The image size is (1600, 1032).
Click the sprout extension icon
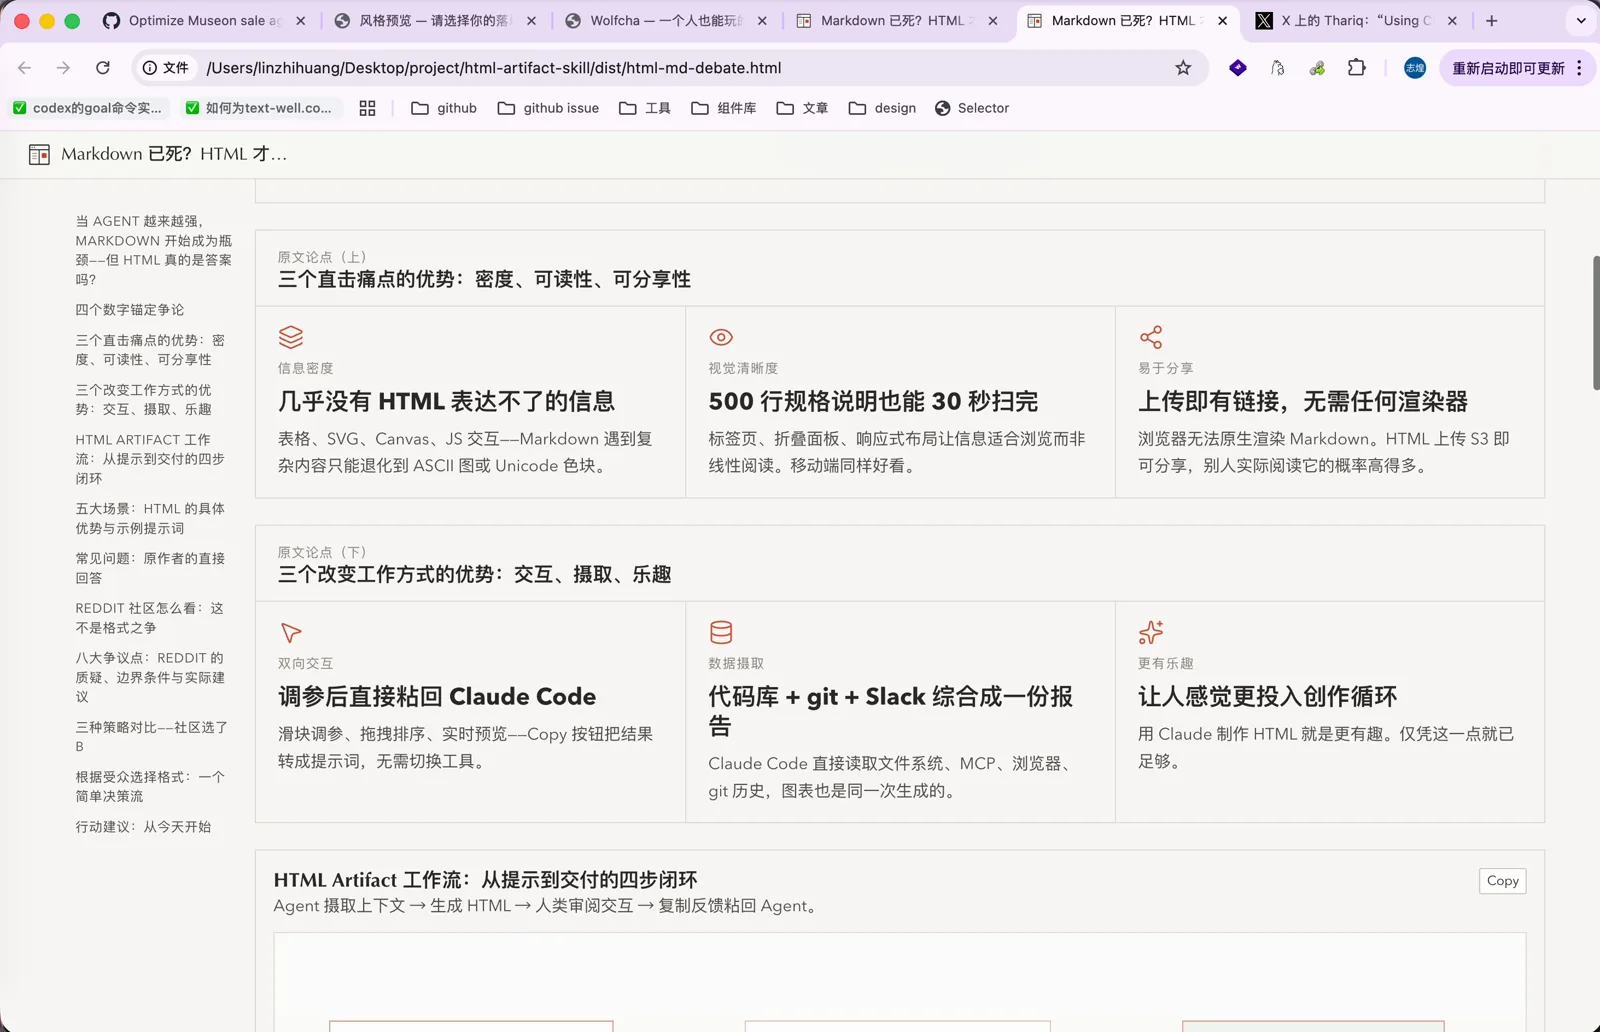(1317, 68)
